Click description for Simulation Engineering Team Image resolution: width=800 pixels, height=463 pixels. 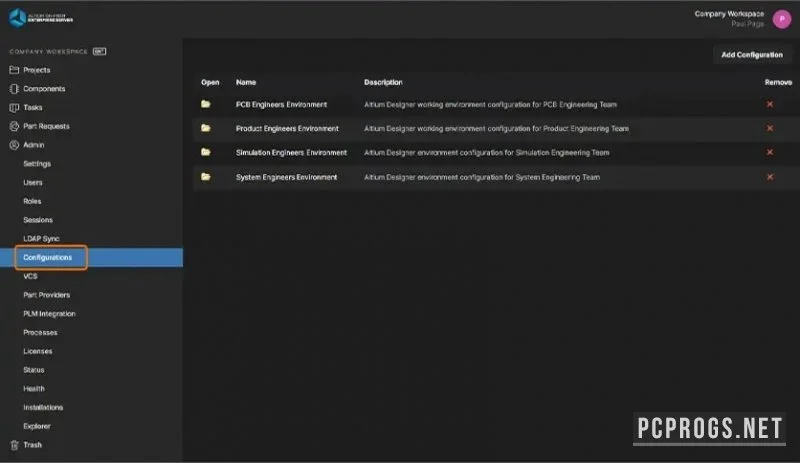(487, 153)
